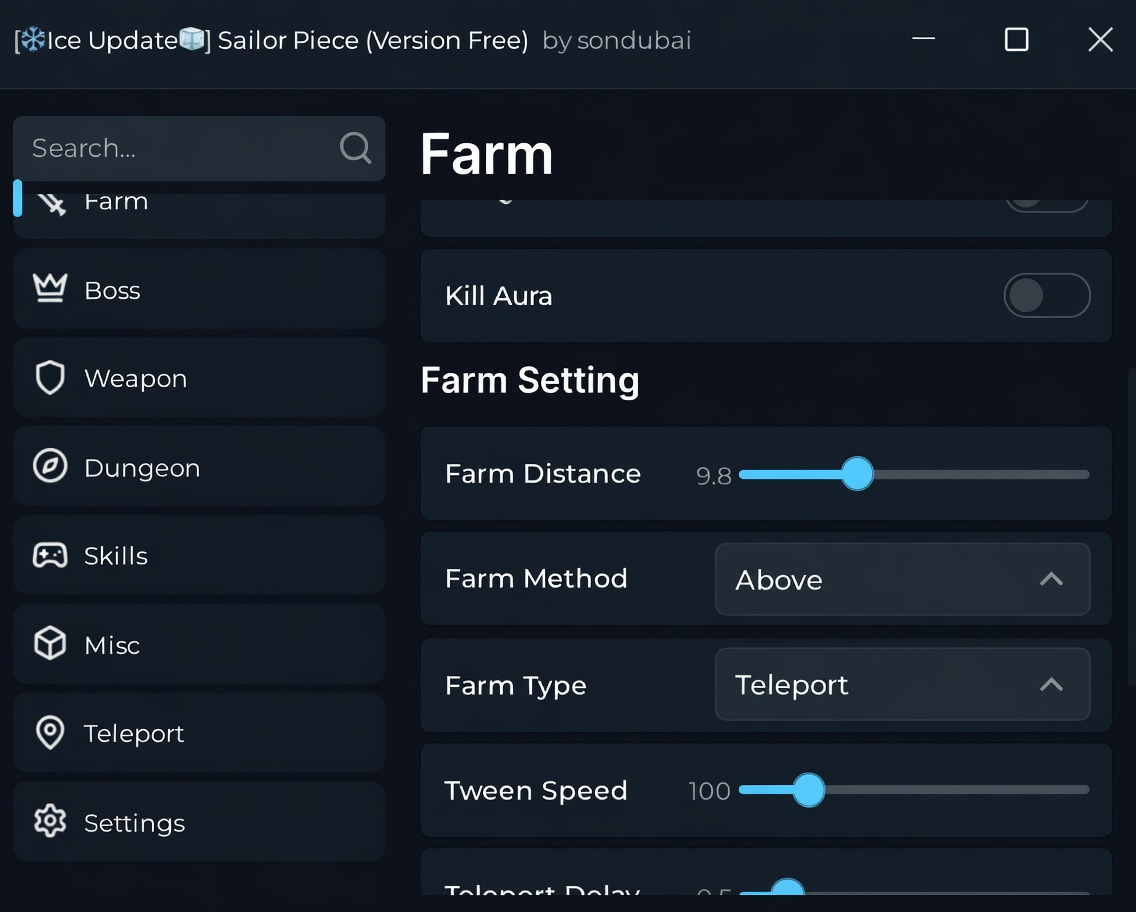Click the chevron arrow in Farm Method

[1051, 579]
